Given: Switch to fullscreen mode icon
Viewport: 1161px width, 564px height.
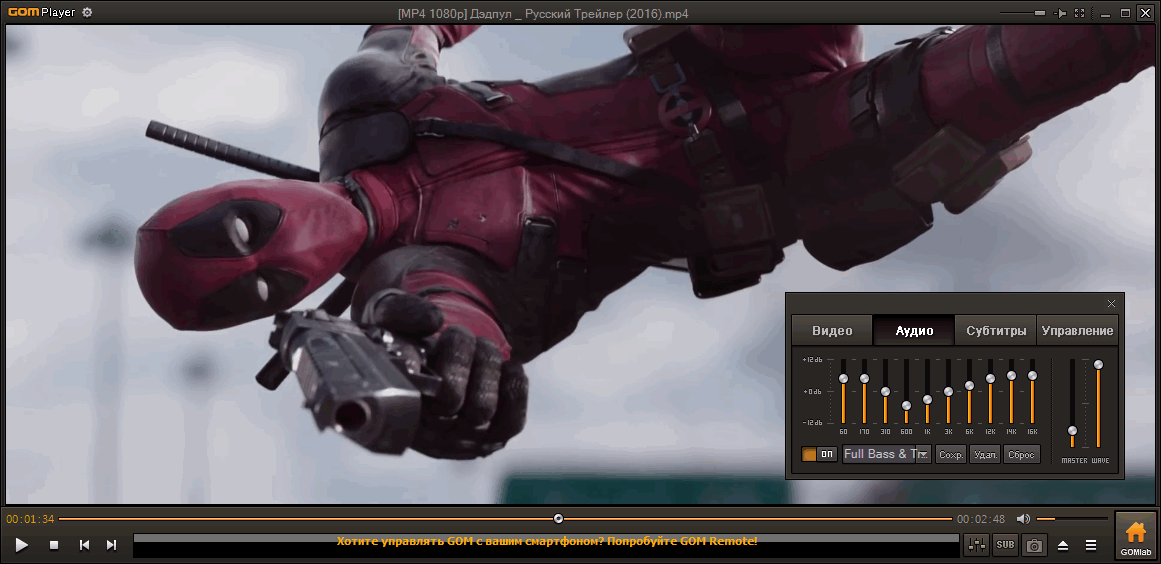Looking at the screenshot, I should (x=1080, y=13).
